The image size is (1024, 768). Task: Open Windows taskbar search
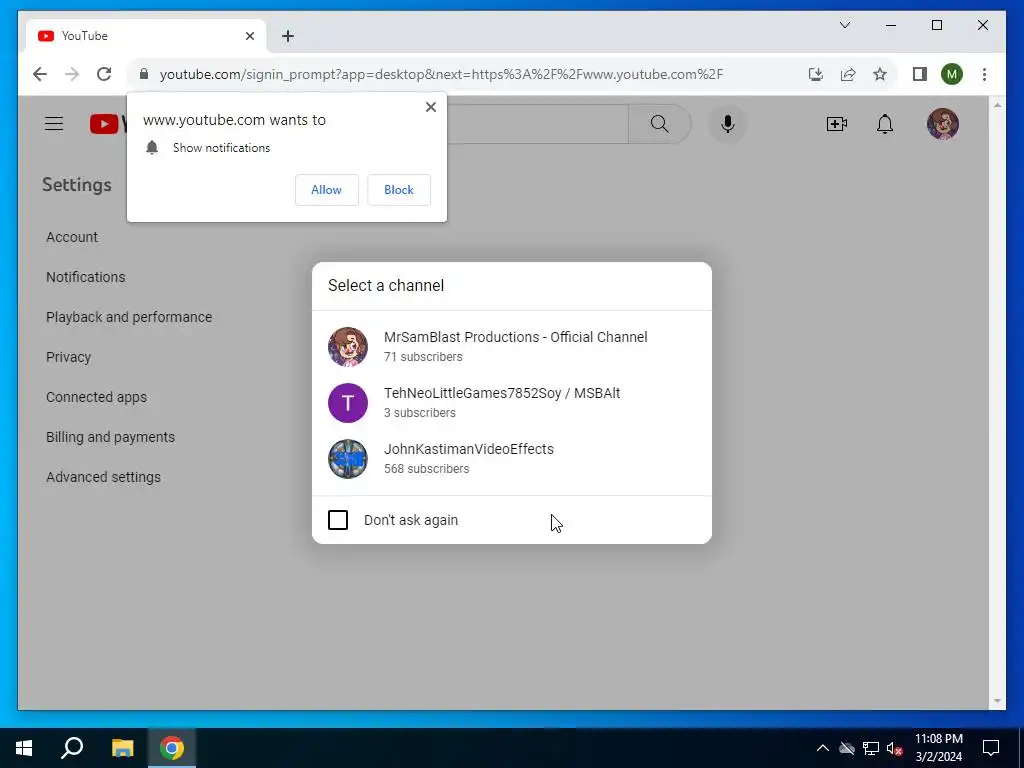72,748
